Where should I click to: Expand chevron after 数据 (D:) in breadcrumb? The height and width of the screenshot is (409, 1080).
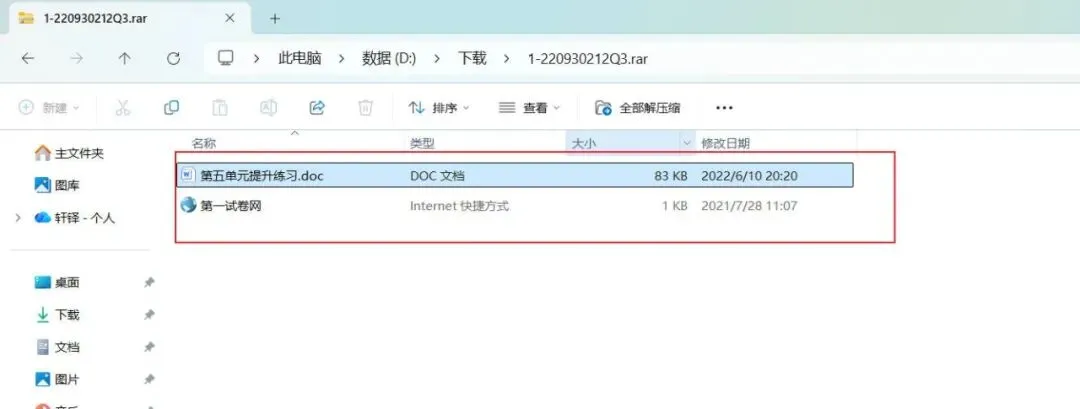pos(437,59)
